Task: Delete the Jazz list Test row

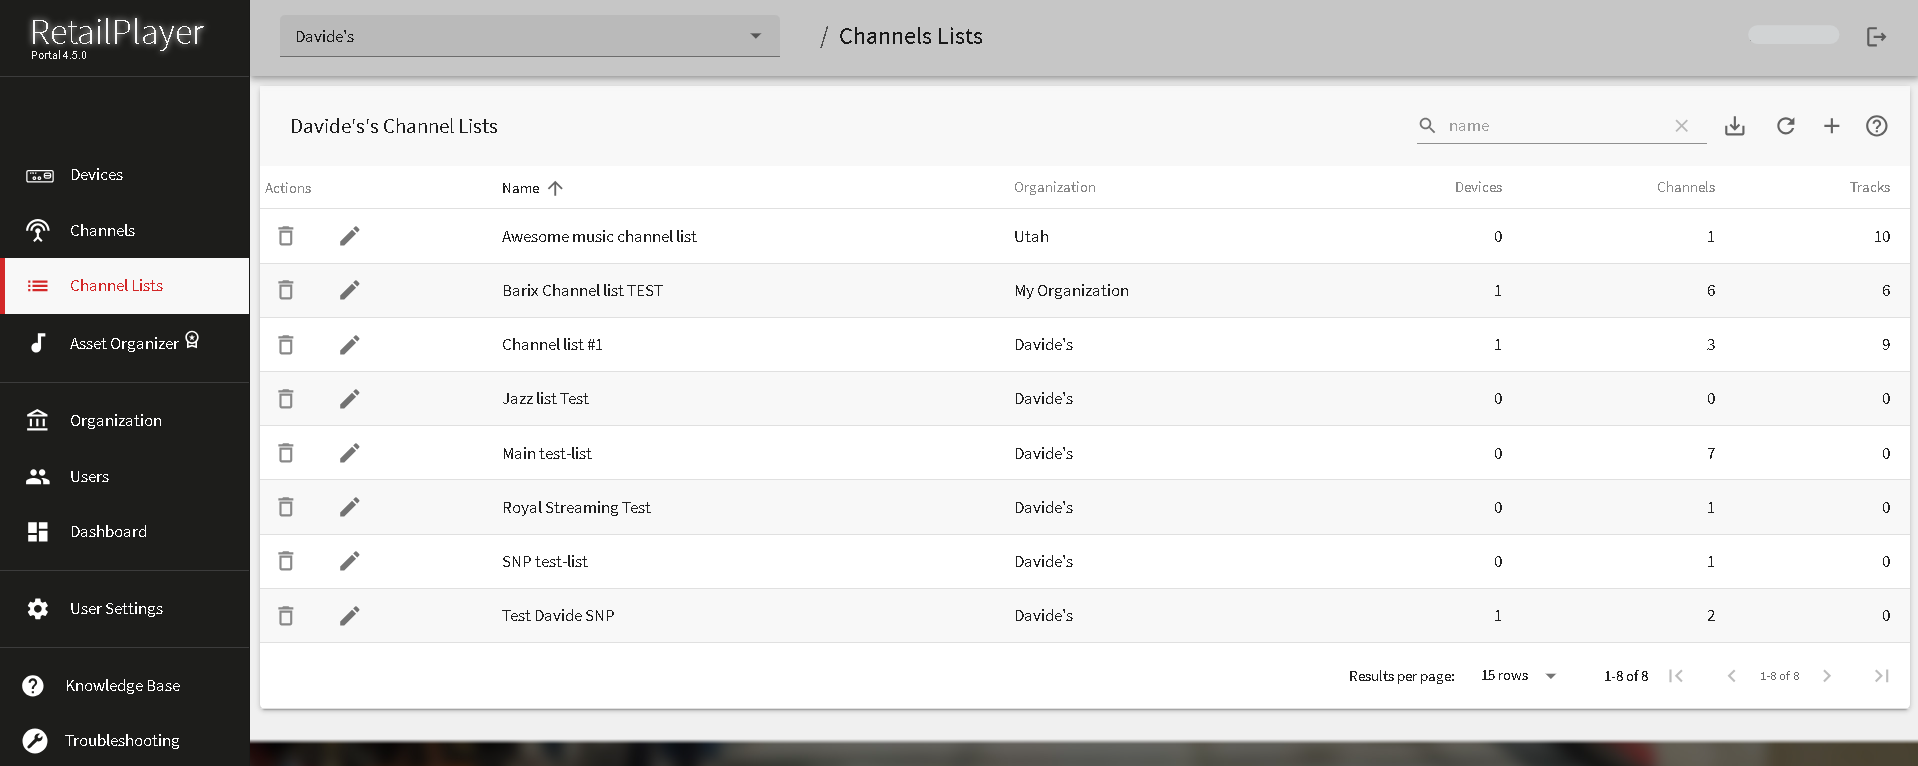Action: 286,399
